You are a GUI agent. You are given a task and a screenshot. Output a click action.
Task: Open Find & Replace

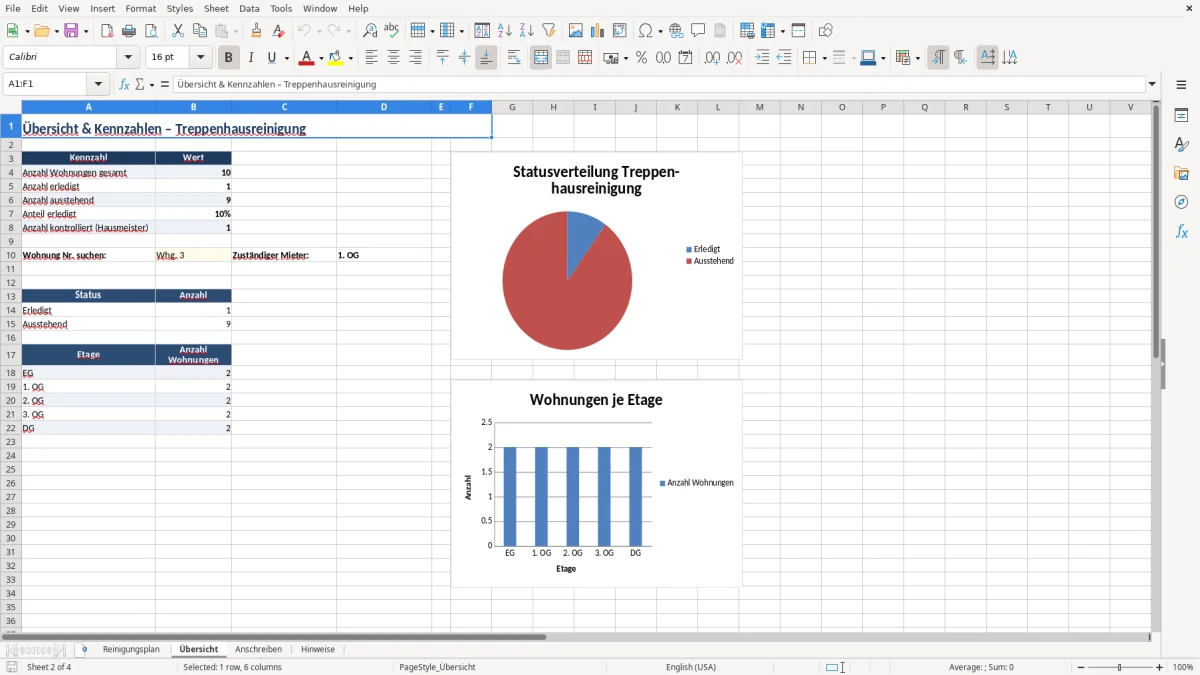370,31
